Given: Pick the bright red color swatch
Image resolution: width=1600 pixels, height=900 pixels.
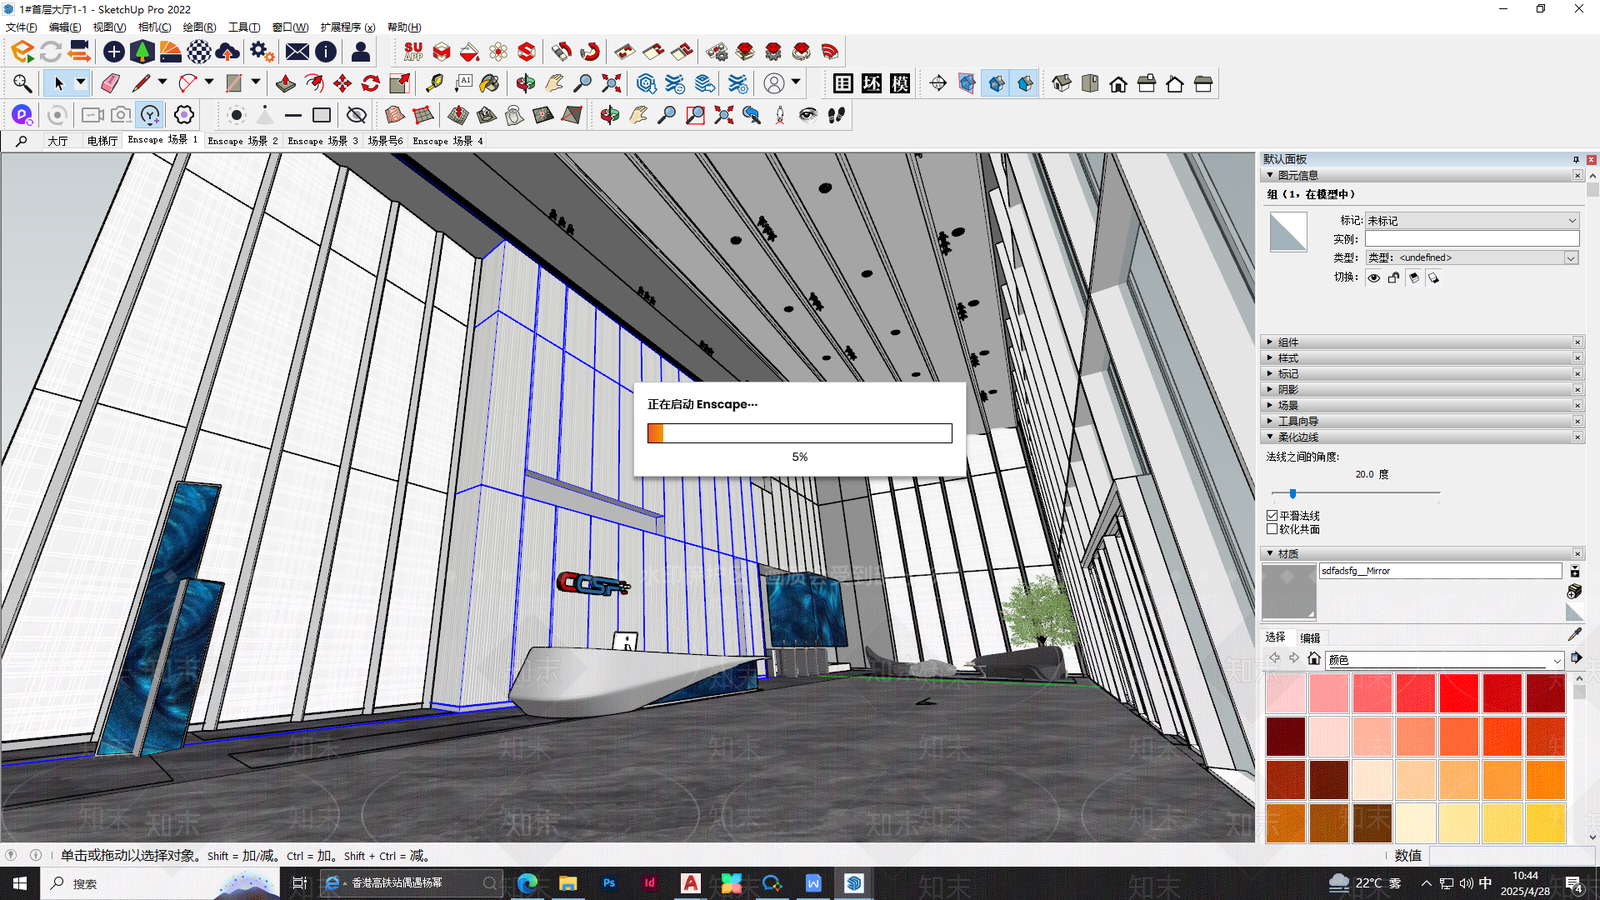Looking at the screenshot, I should pos(1458,693).
